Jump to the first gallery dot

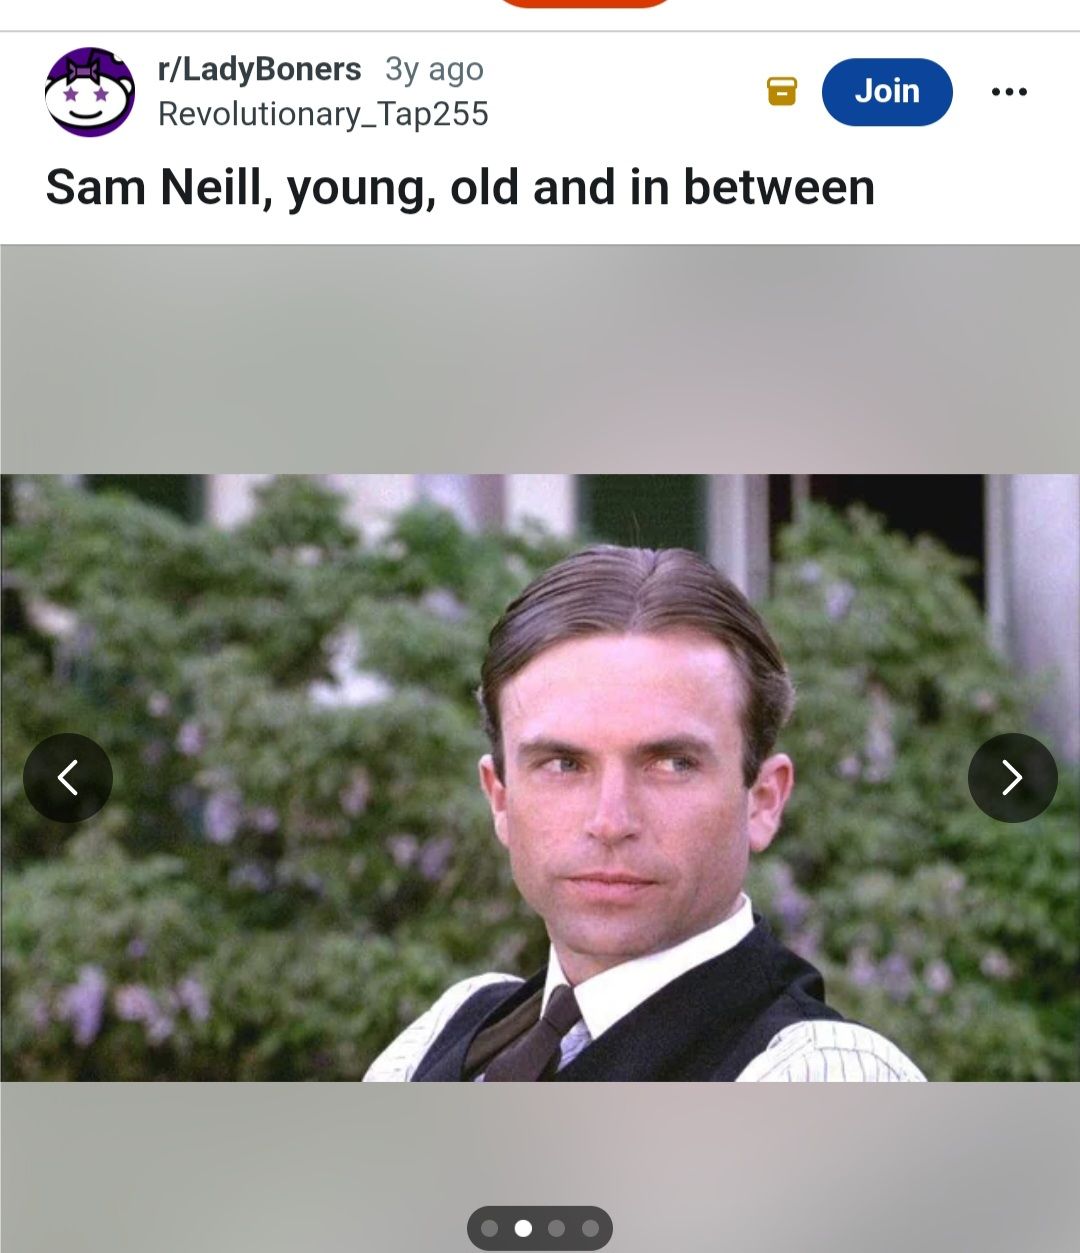(490, 1228)
